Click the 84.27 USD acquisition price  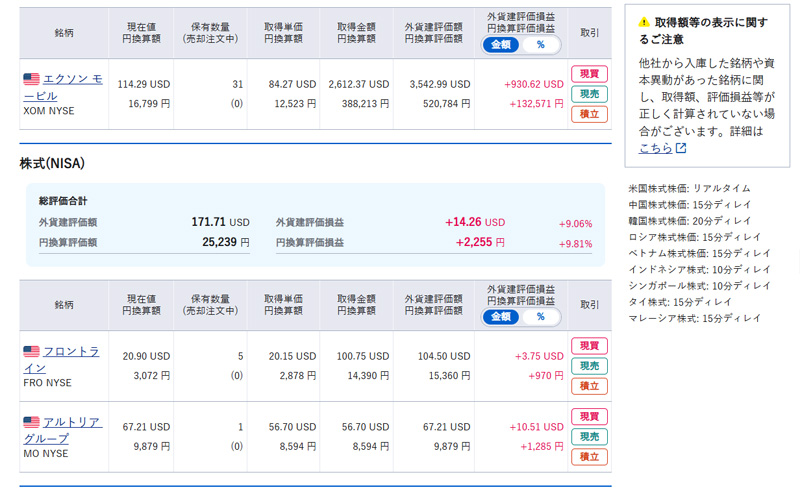292,84
